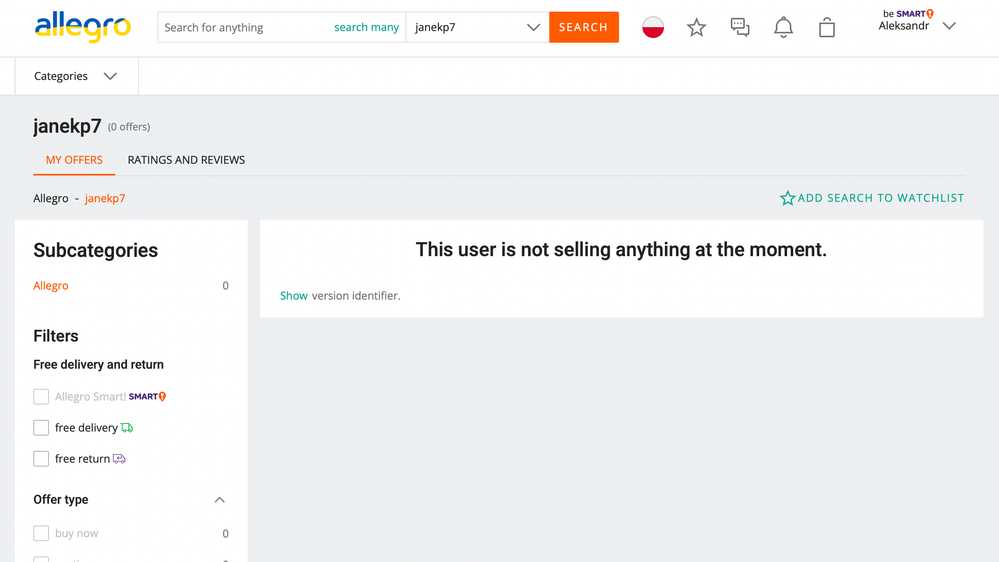Screen dimensions: 999x562
Task: Open the Ratings and Reviews tab
Action: [186, 160]
